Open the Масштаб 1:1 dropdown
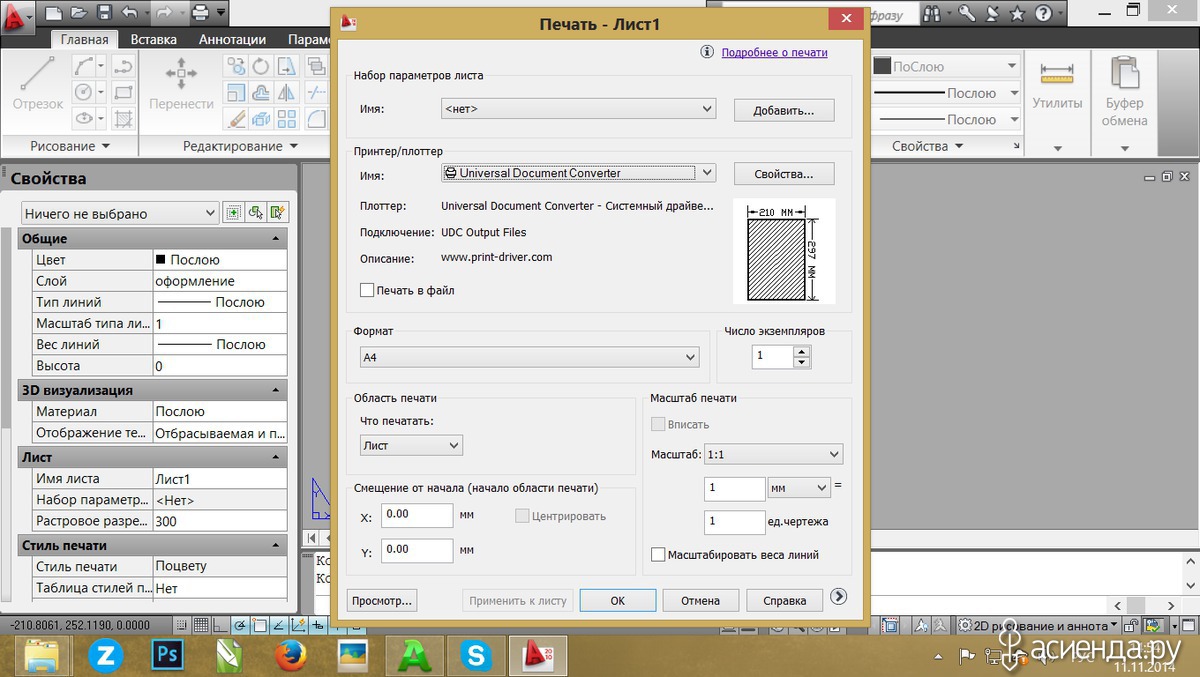The height and width of the screenshot is (677, 1200). click(x=773, y=454)
